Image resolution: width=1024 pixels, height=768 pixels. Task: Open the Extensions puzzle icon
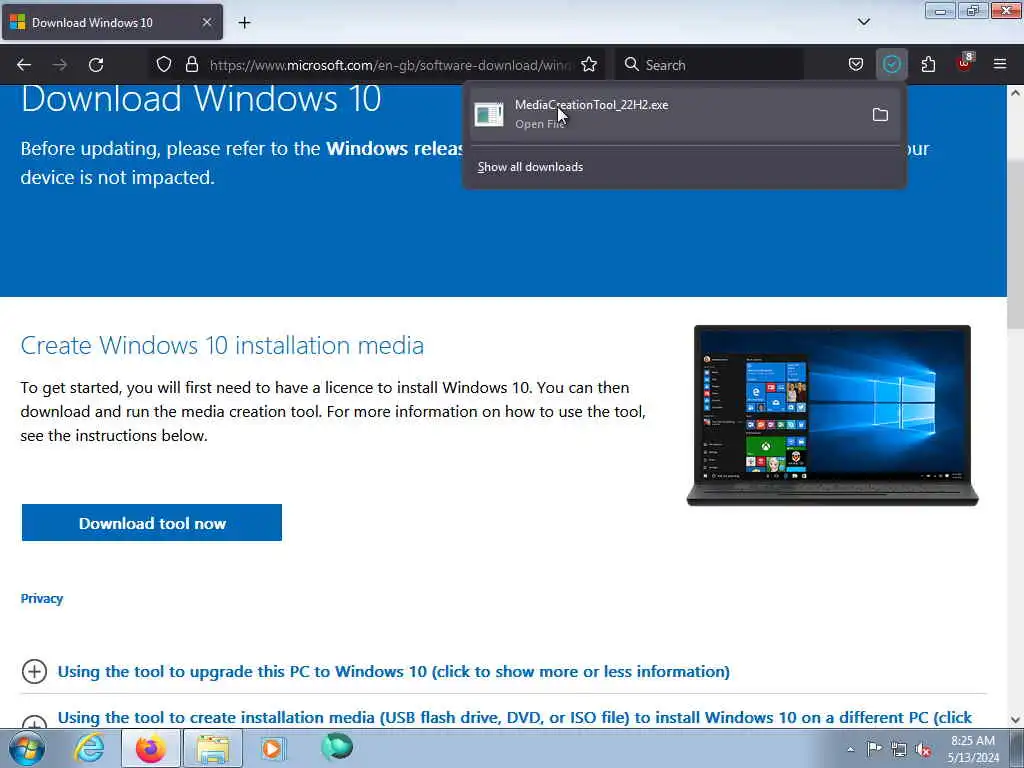pos(928,65)
